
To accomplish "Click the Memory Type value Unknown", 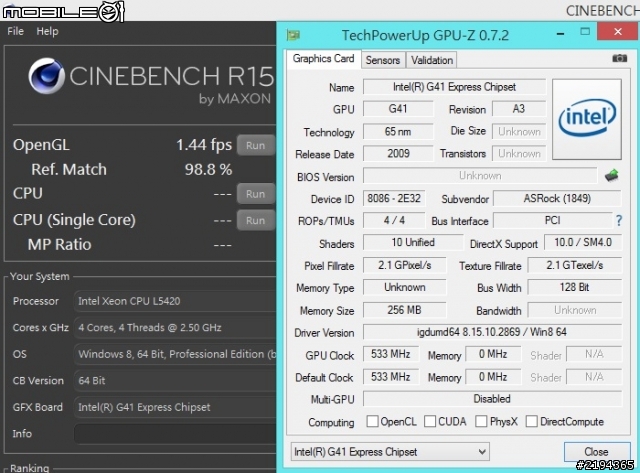I will [x=404, y=287].
